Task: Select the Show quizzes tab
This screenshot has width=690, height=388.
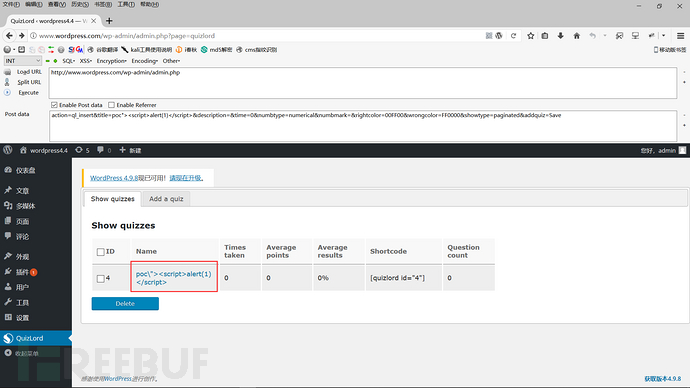Action: [x=112, y=199]
